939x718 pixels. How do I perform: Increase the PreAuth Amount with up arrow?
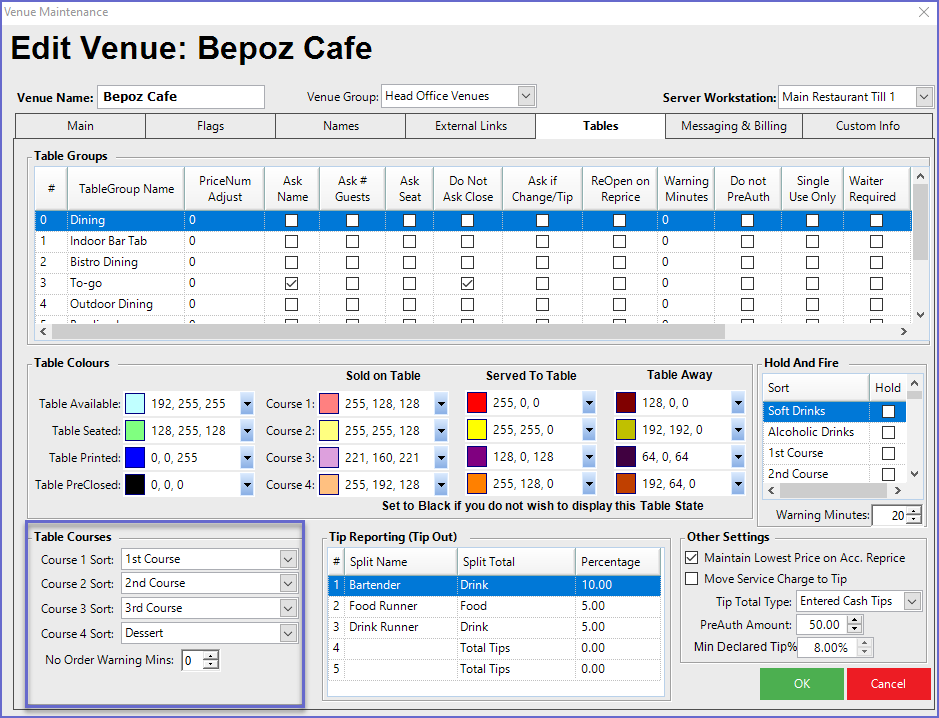click(855, 620)
